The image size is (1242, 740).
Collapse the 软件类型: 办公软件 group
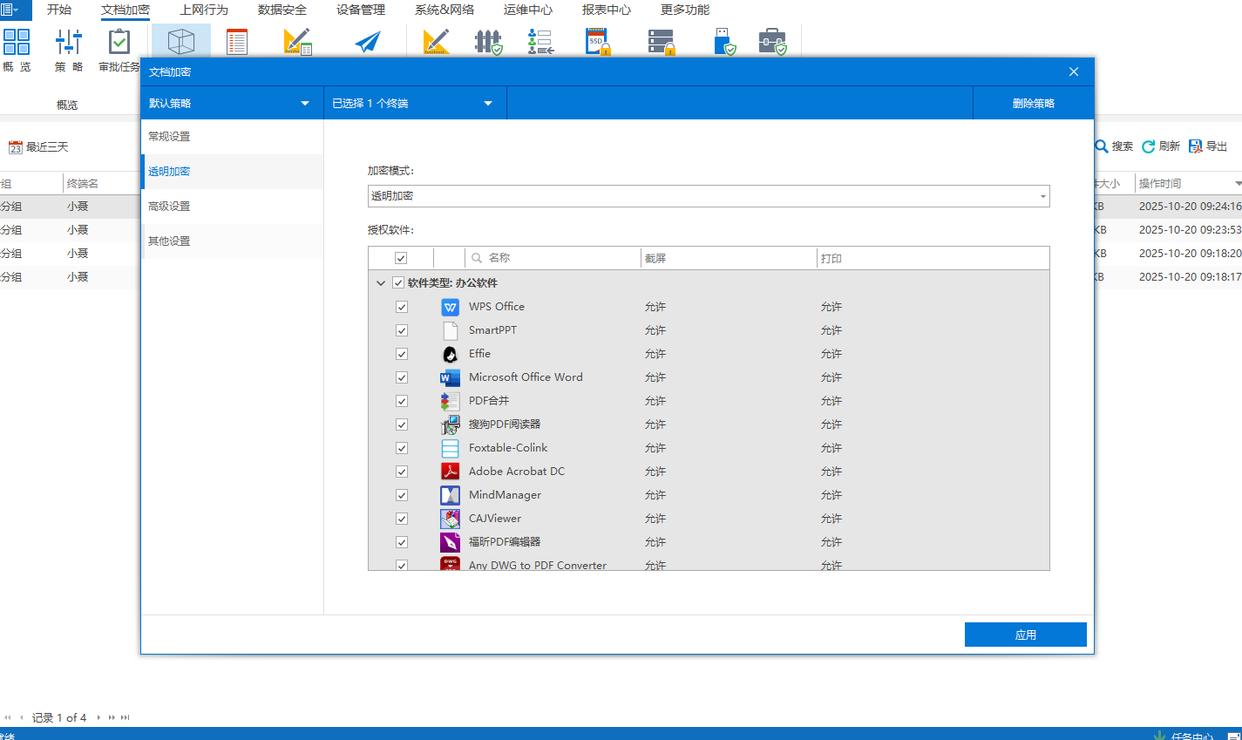(x=380, y=283)
